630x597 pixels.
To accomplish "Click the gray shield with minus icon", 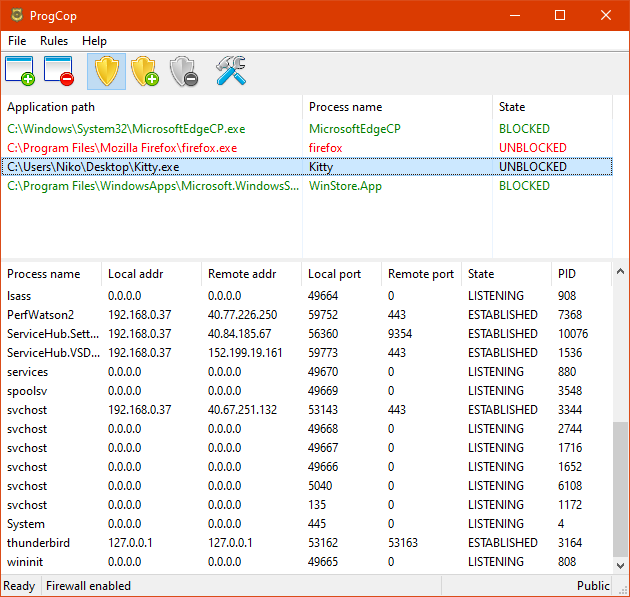I will pos(183,71).
